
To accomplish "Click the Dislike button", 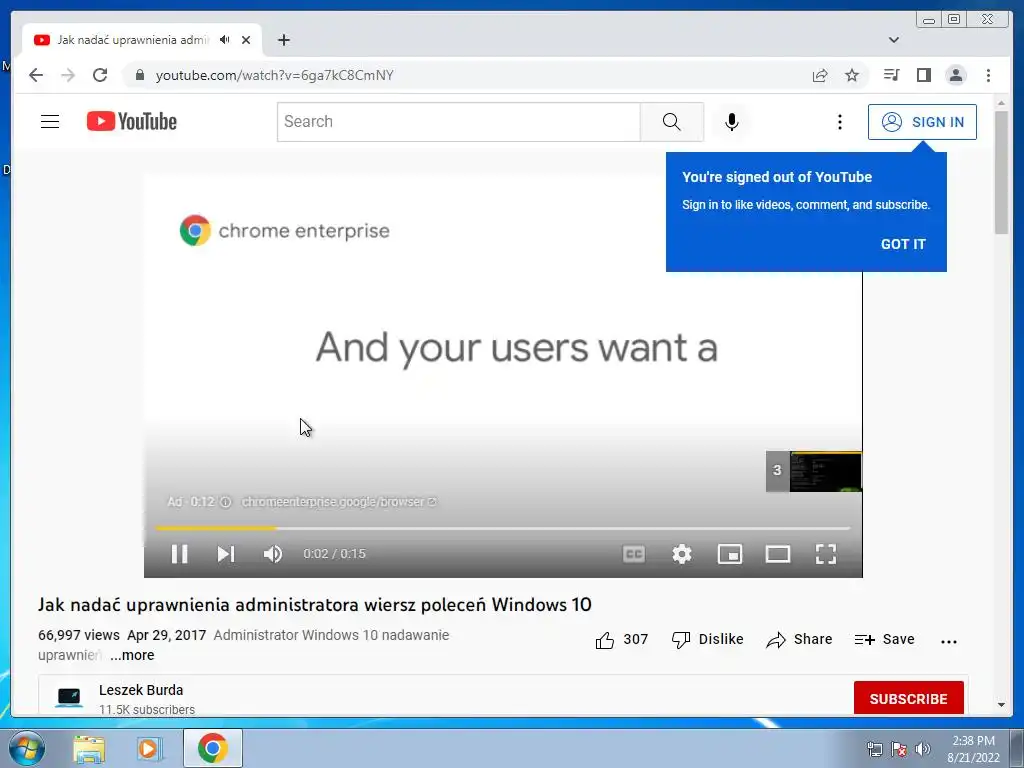I will [x=707, y=639].
